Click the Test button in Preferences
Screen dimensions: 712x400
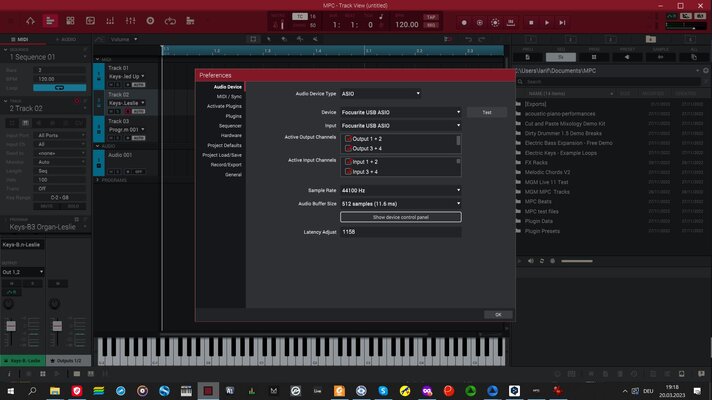pyautogui.click(x=487, y=112)
